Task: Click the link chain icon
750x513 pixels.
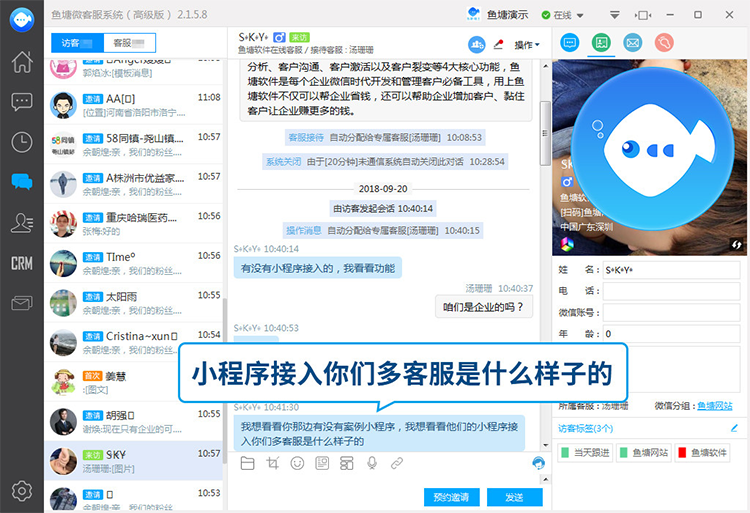Action: pyautogui.click(x=397, y=463)
